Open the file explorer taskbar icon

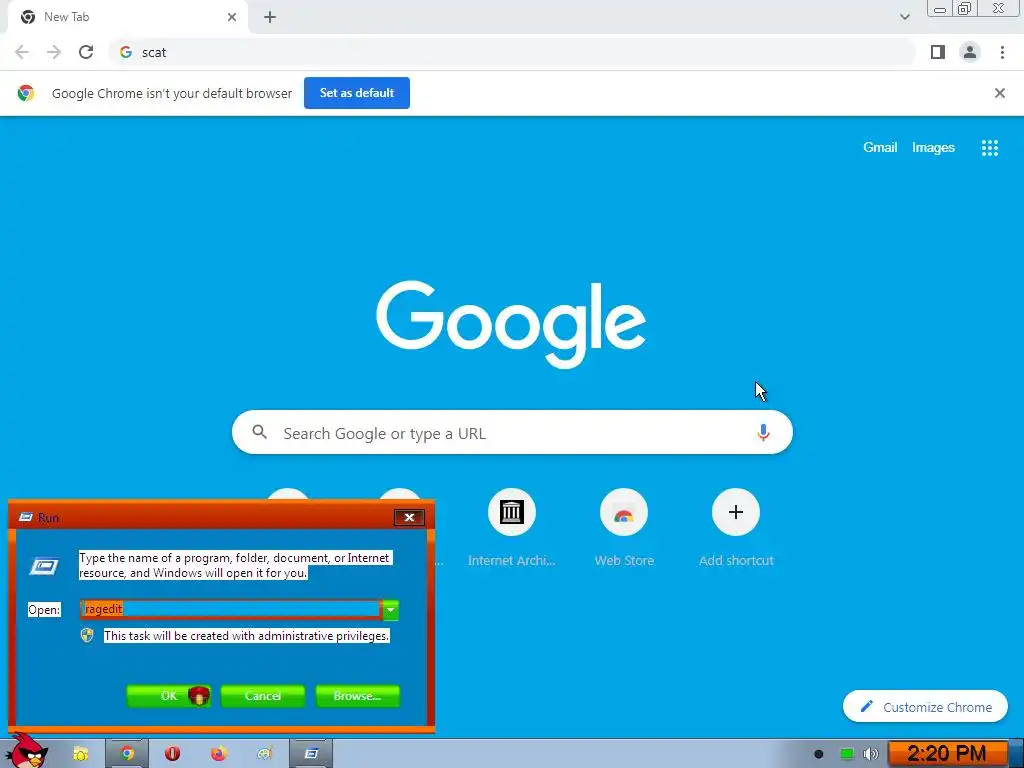pyautogui.click(x=80, y=754)
